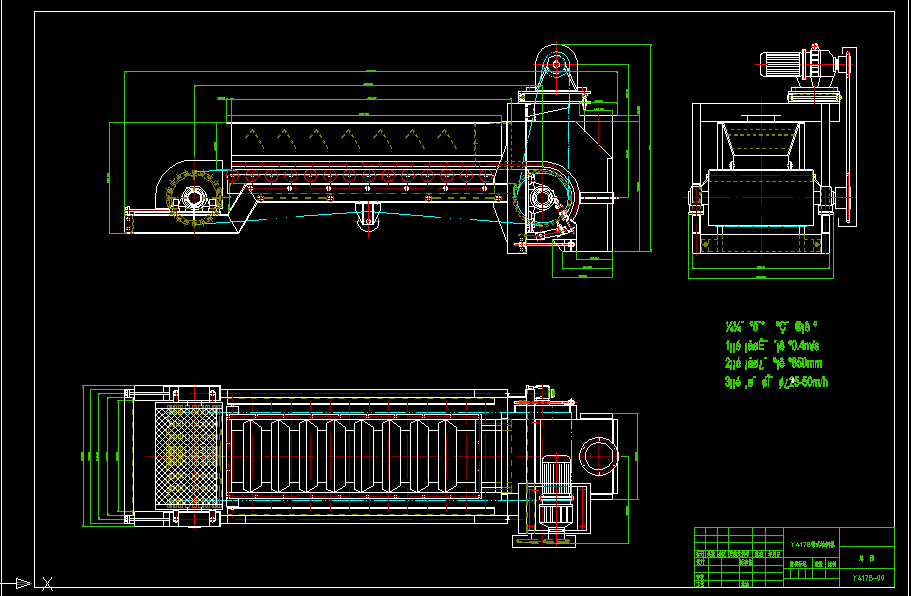
Task: Select the electric motor atop the end view
Action: tap(786, 63)
